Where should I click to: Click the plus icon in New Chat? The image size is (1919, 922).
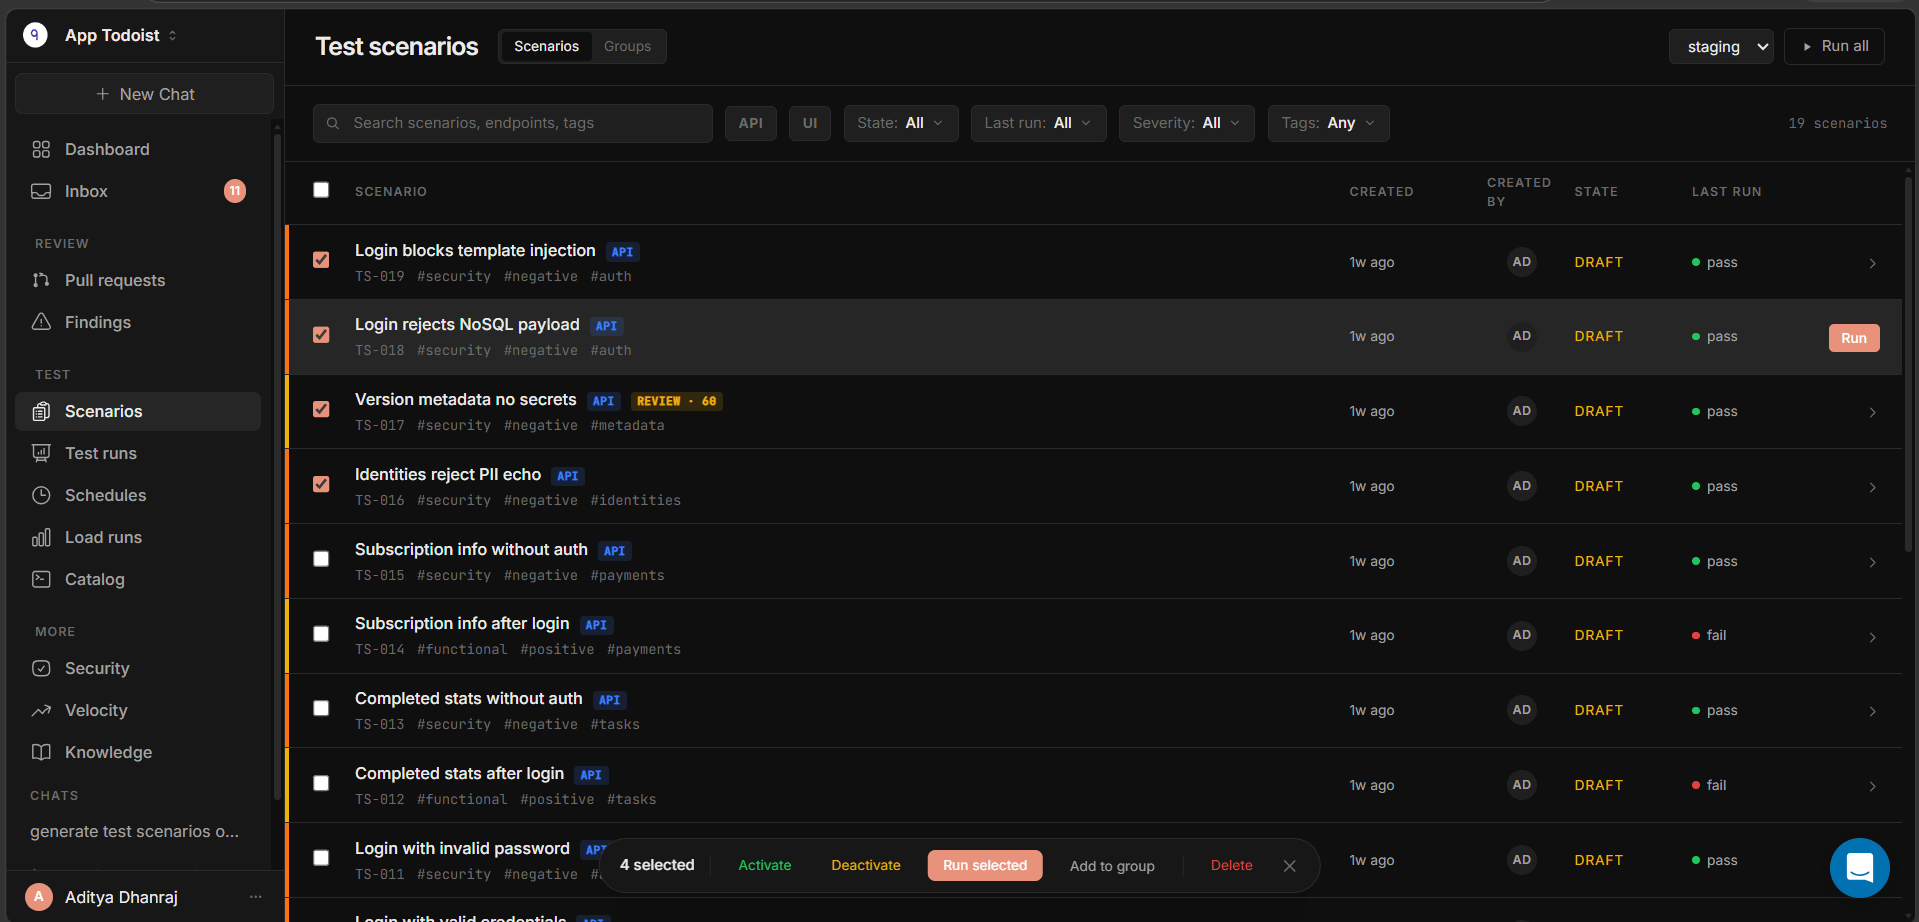coord(102,94)
